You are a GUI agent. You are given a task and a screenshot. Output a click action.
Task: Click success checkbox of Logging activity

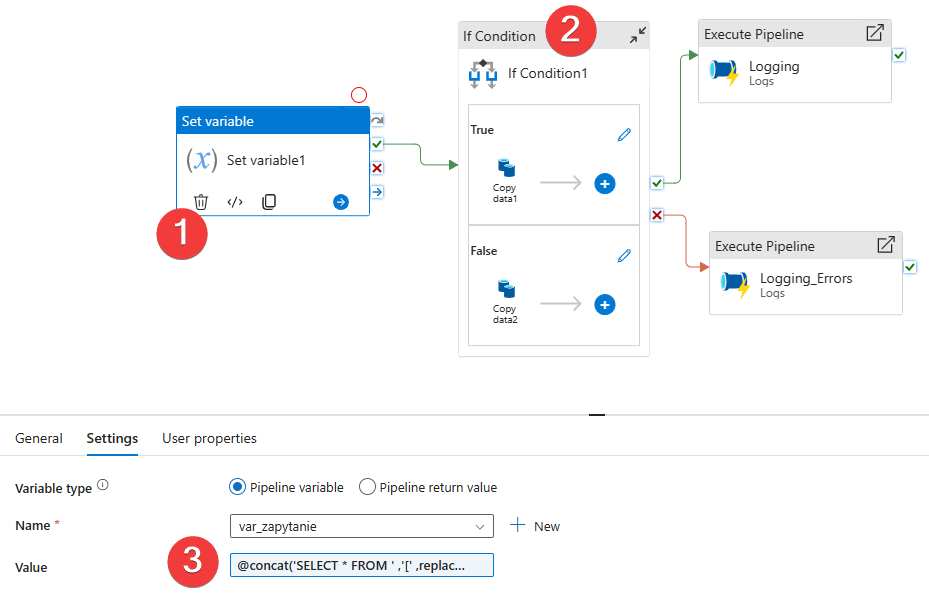click(899, 55)
